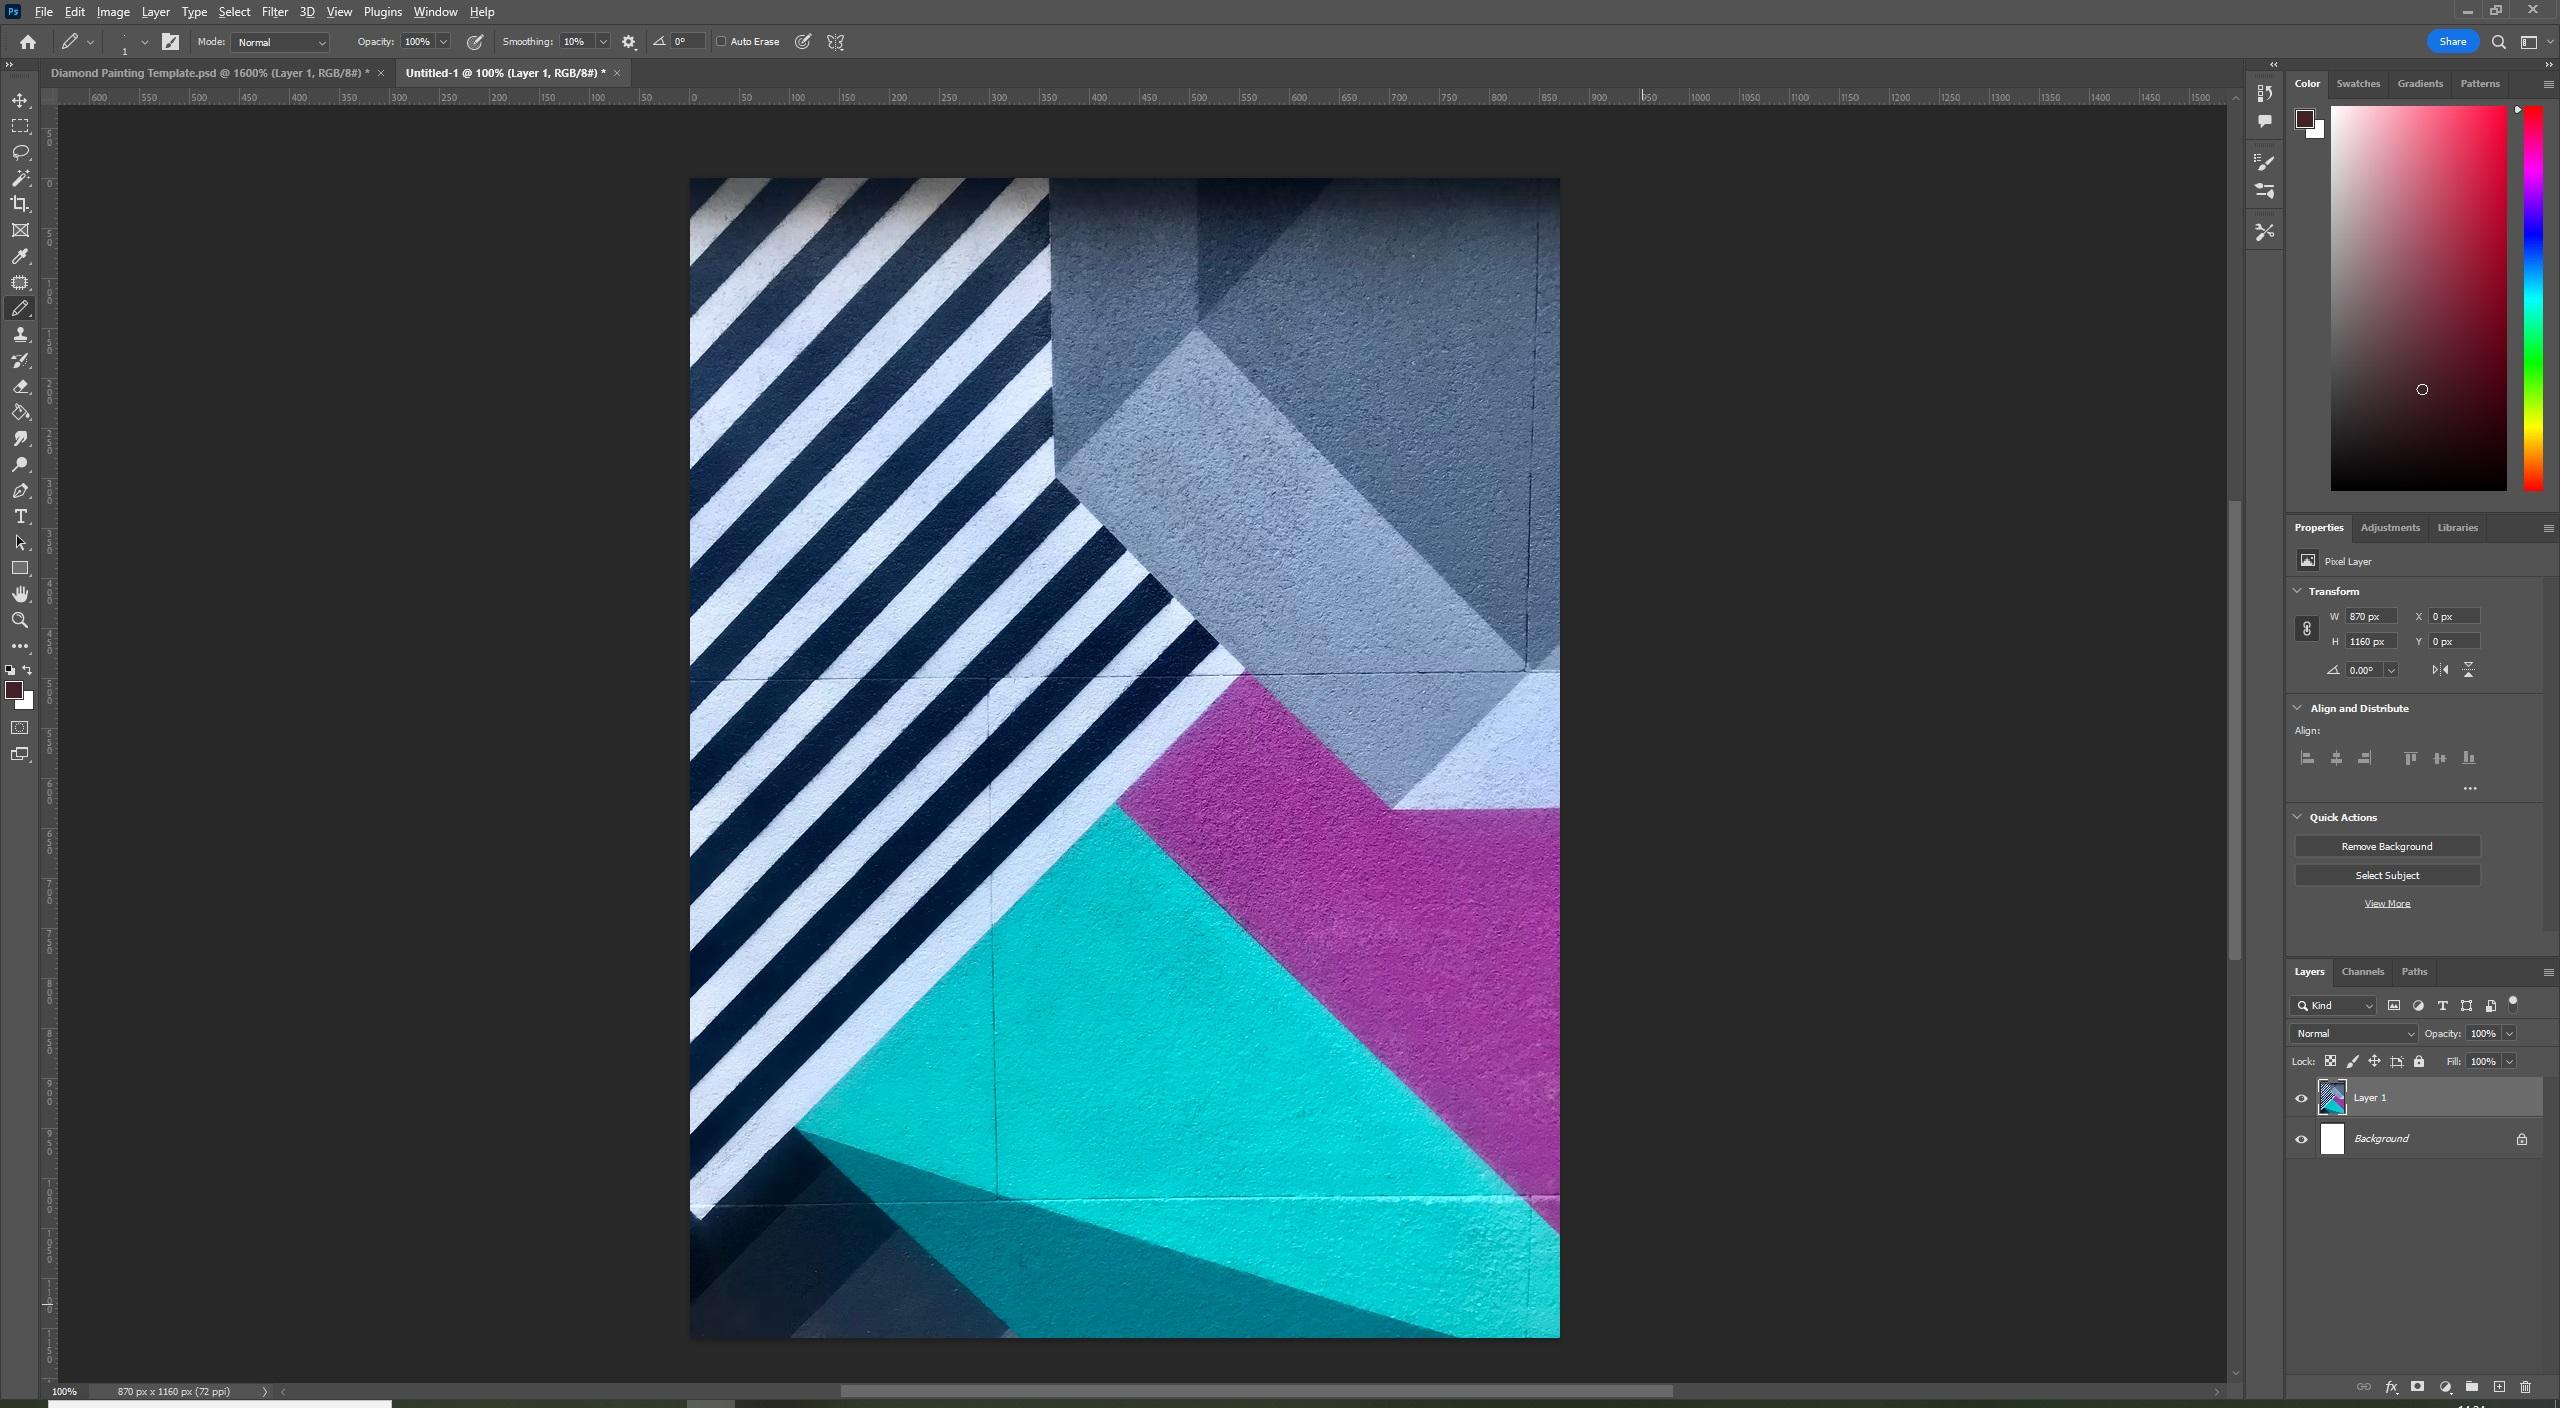Screen dimensions: 2560x1408
Task: Switch to Diamond Painting Template.psd document tab
Action: pos(210,73)
